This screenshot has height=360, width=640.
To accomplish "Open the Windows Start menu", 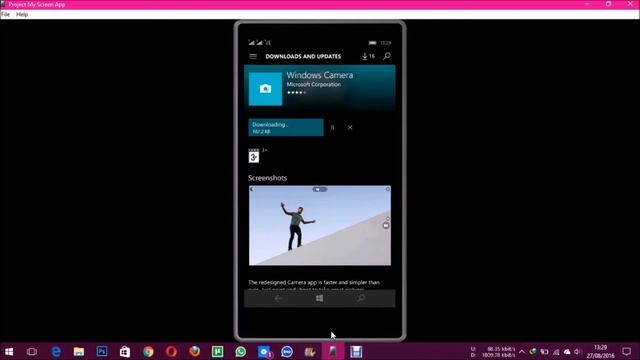I will click(9, 351).
